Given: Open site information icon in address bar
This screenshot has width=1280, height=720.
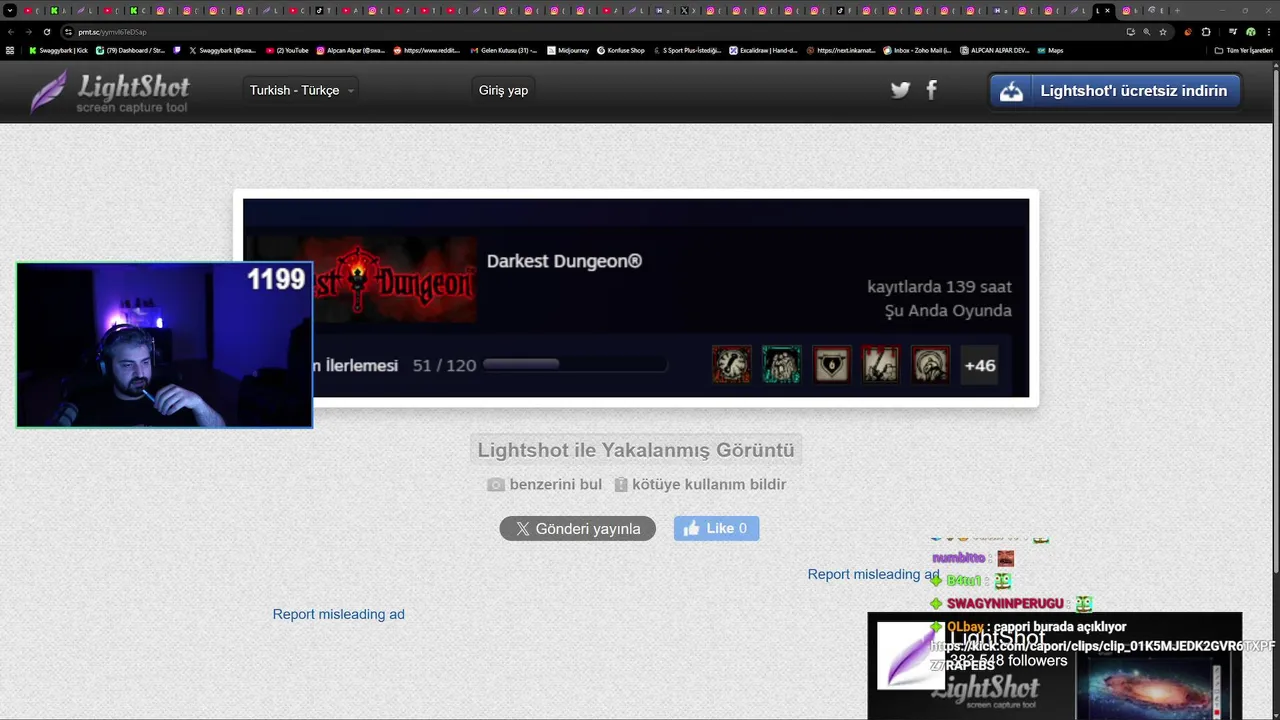Looking at the screenshot, I should click(x=68, y=32).
